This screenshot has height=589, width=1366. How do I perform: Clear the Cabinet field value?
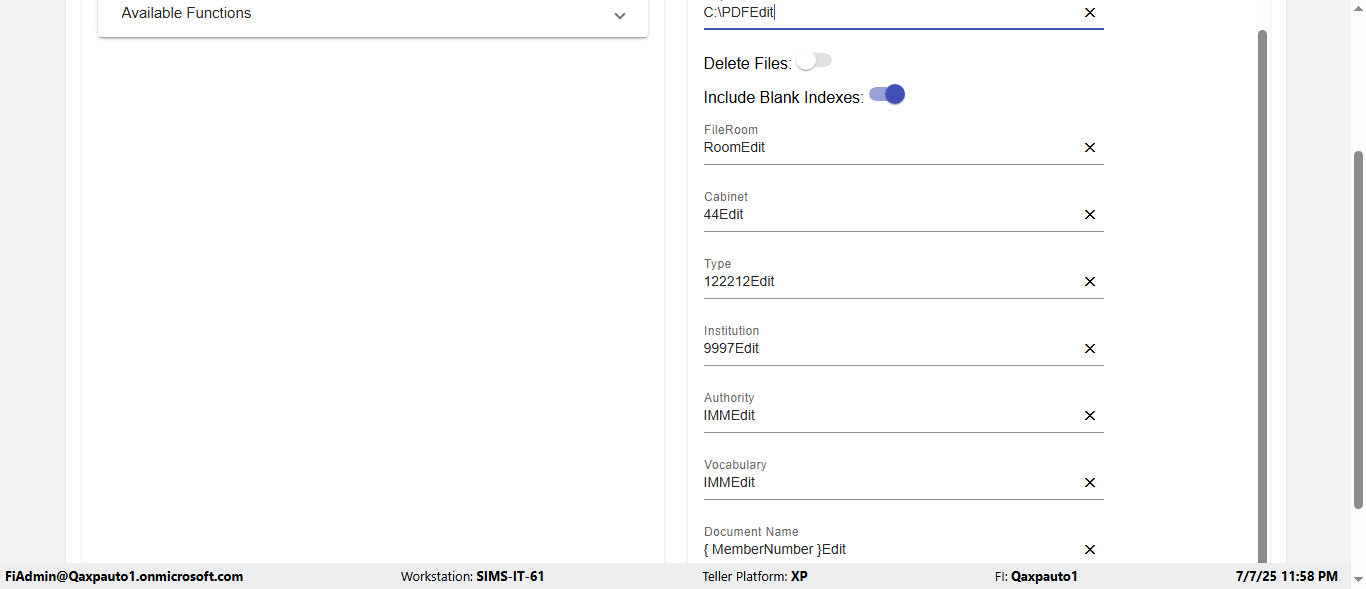(1090, 215)
